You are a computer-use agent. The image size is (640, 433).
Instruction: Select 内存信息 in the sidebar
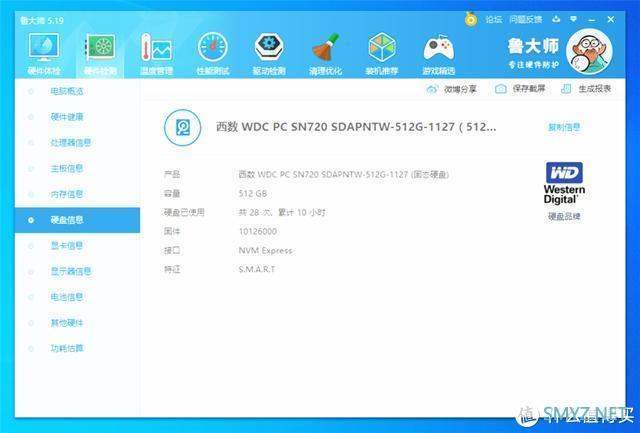pyautogui.click(x=67, y=194)
